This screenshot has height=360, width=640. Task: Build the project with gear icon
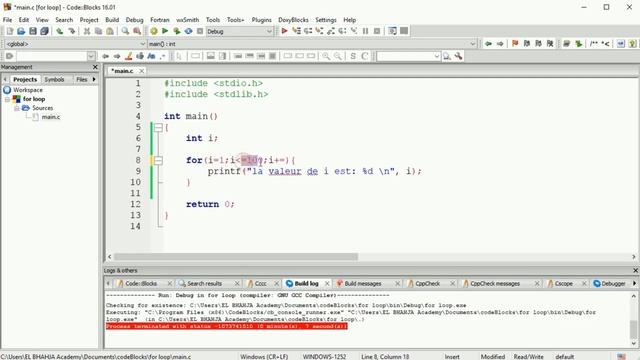[153, 31]
